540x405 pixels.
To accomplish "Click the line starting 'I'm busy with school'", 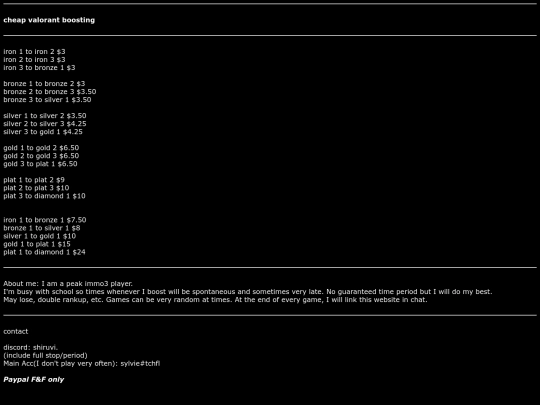I will point(248,291).
